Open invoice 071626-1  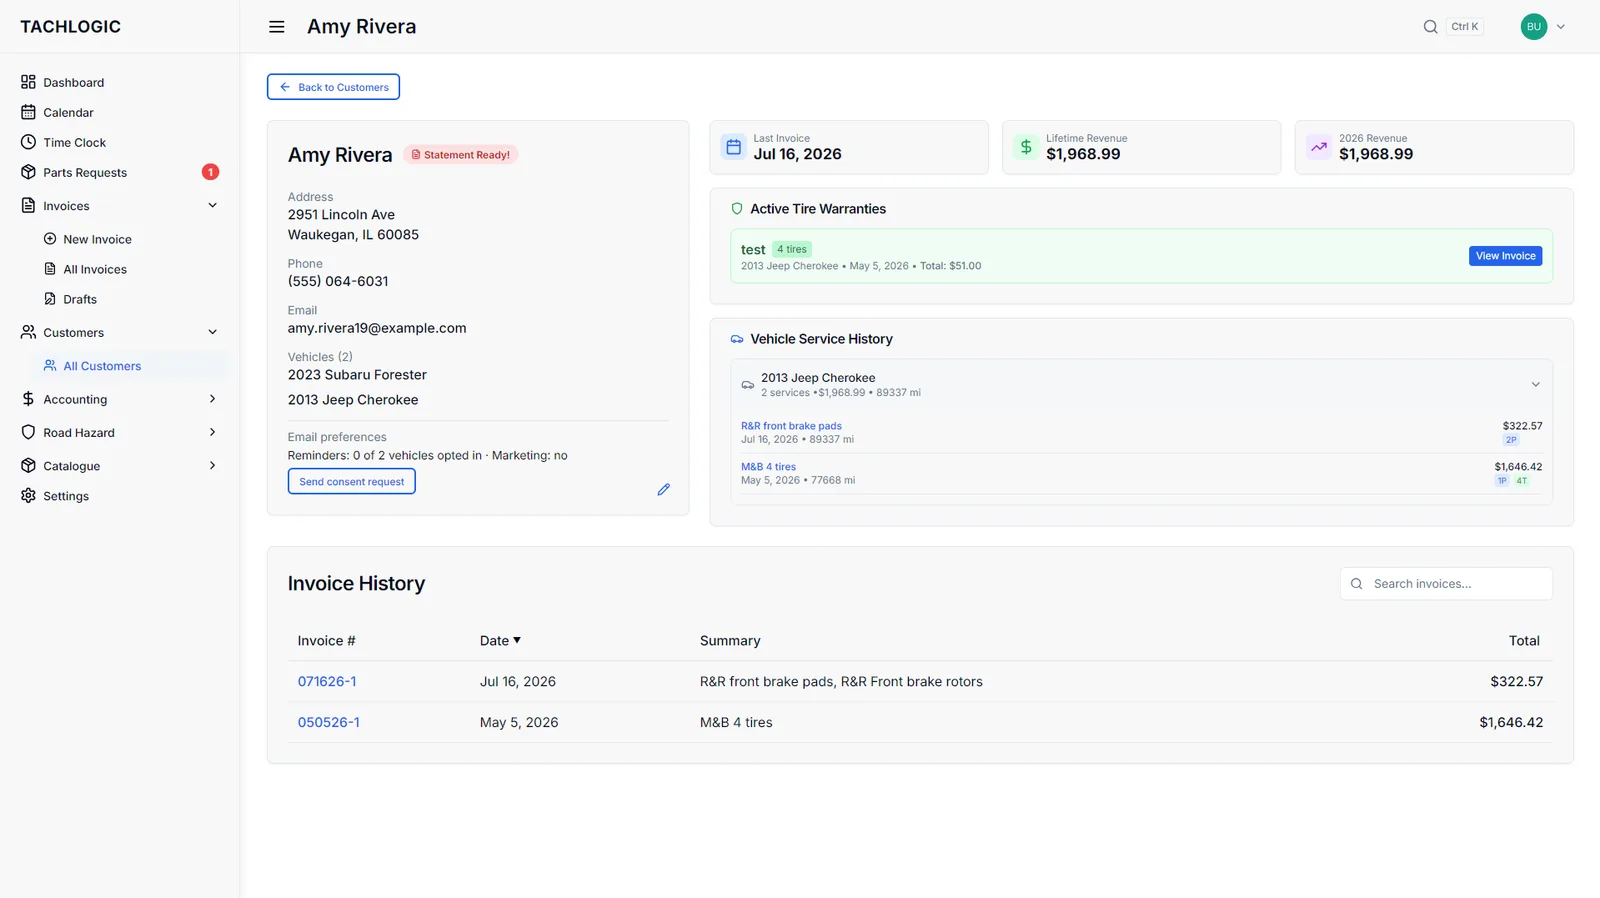click(327, 682)
